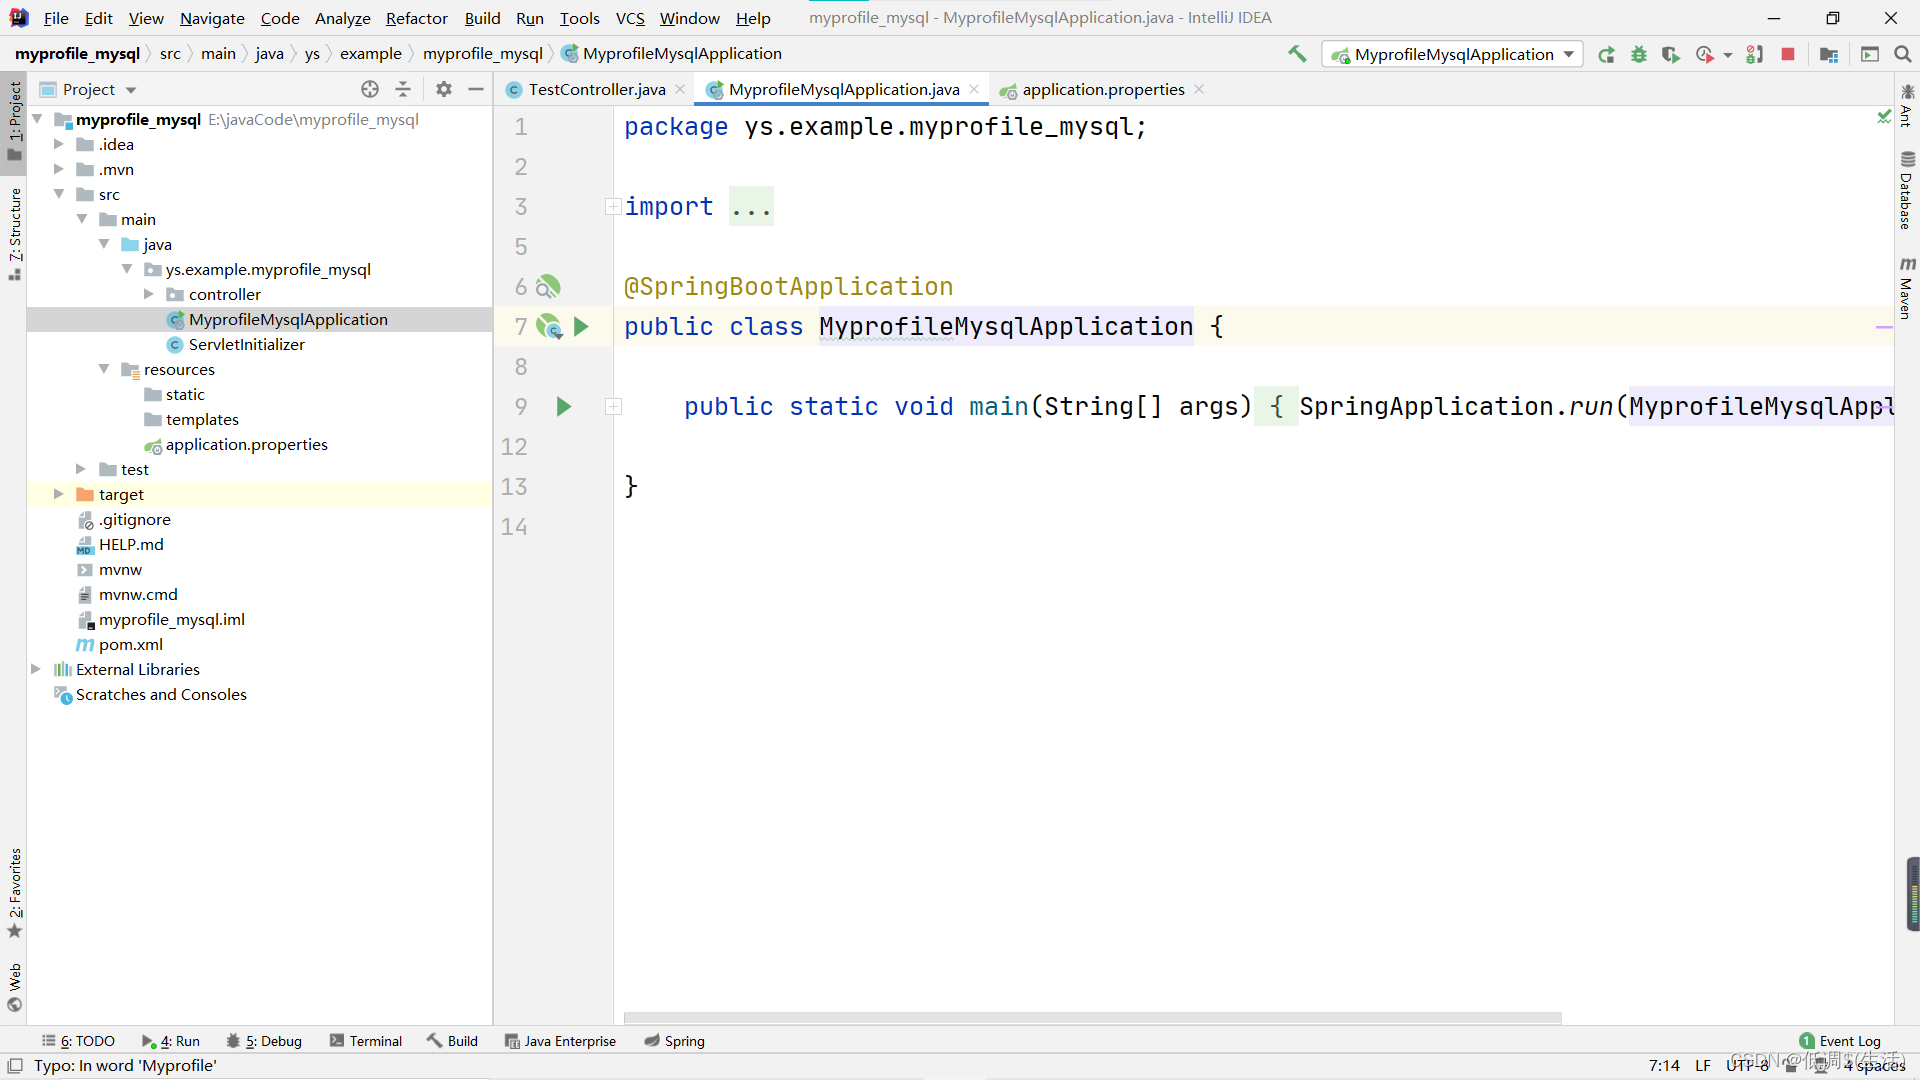Expand the target folder
Viewport: 1920px width, 1080px height.
58,494
